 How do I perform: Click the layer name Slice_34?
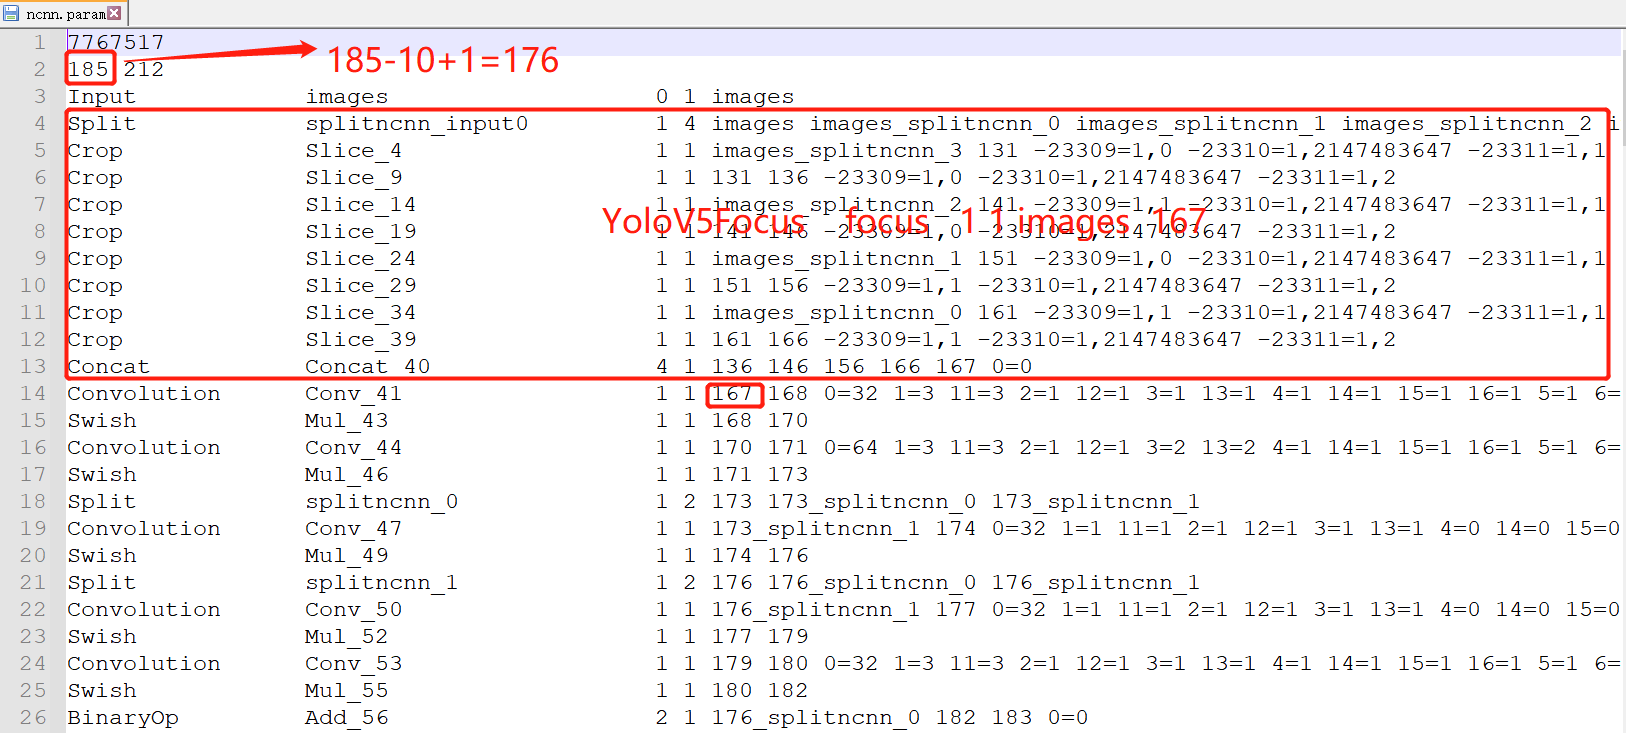click(361, 312)
